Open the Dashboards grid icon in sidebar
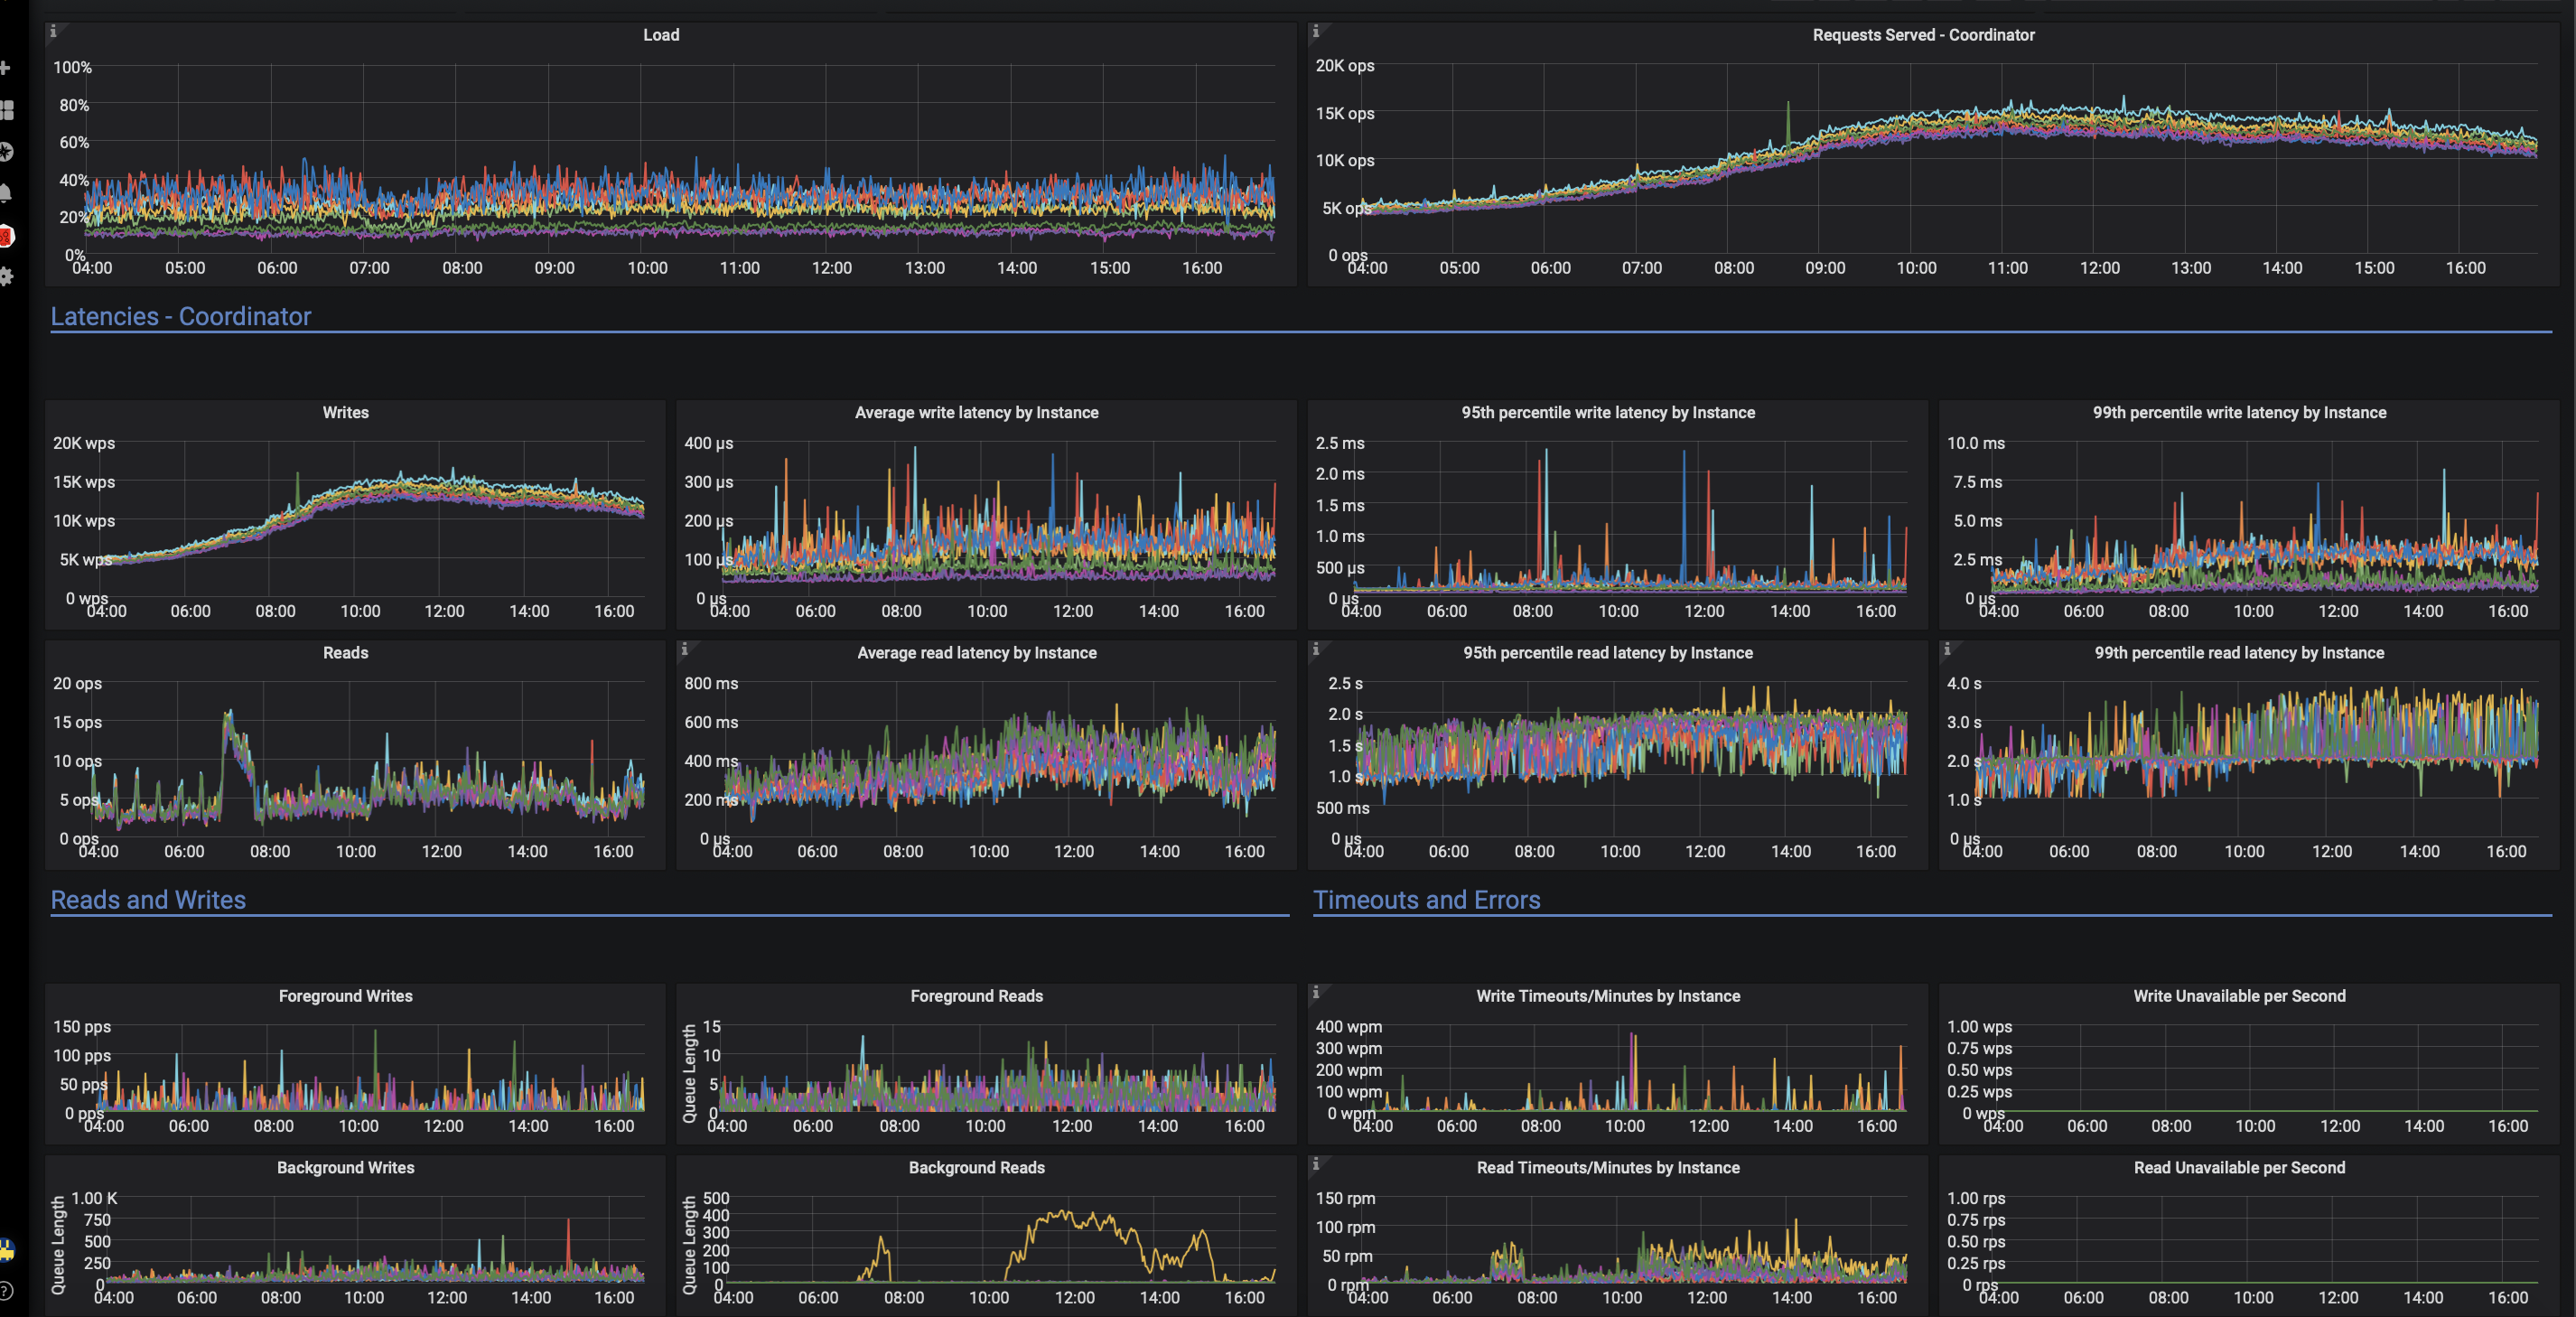The width and height of the screenshot is (2576, 1317). (6, 110)
